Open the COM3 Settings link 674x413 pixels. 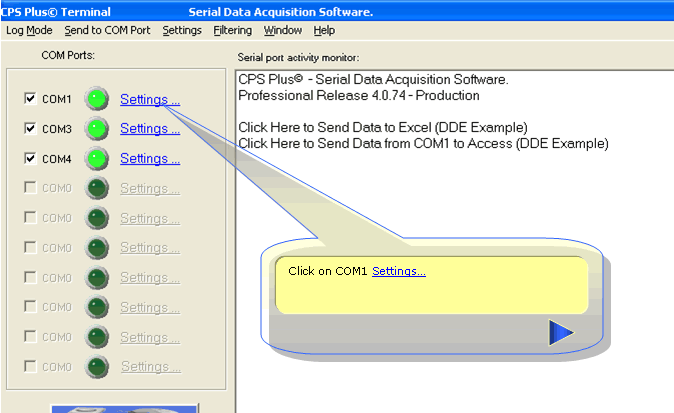(x=150, y=128)
